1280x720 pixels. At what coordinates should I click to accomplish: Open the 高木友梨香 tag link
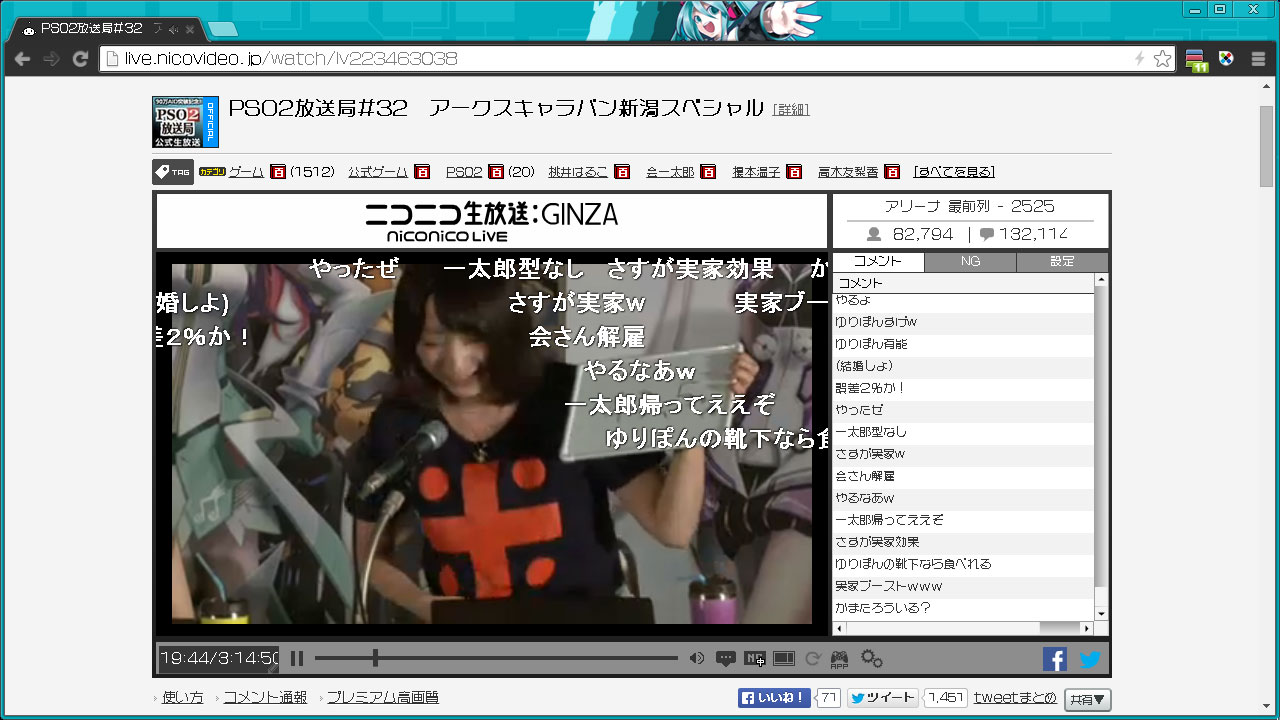(848, 172)
